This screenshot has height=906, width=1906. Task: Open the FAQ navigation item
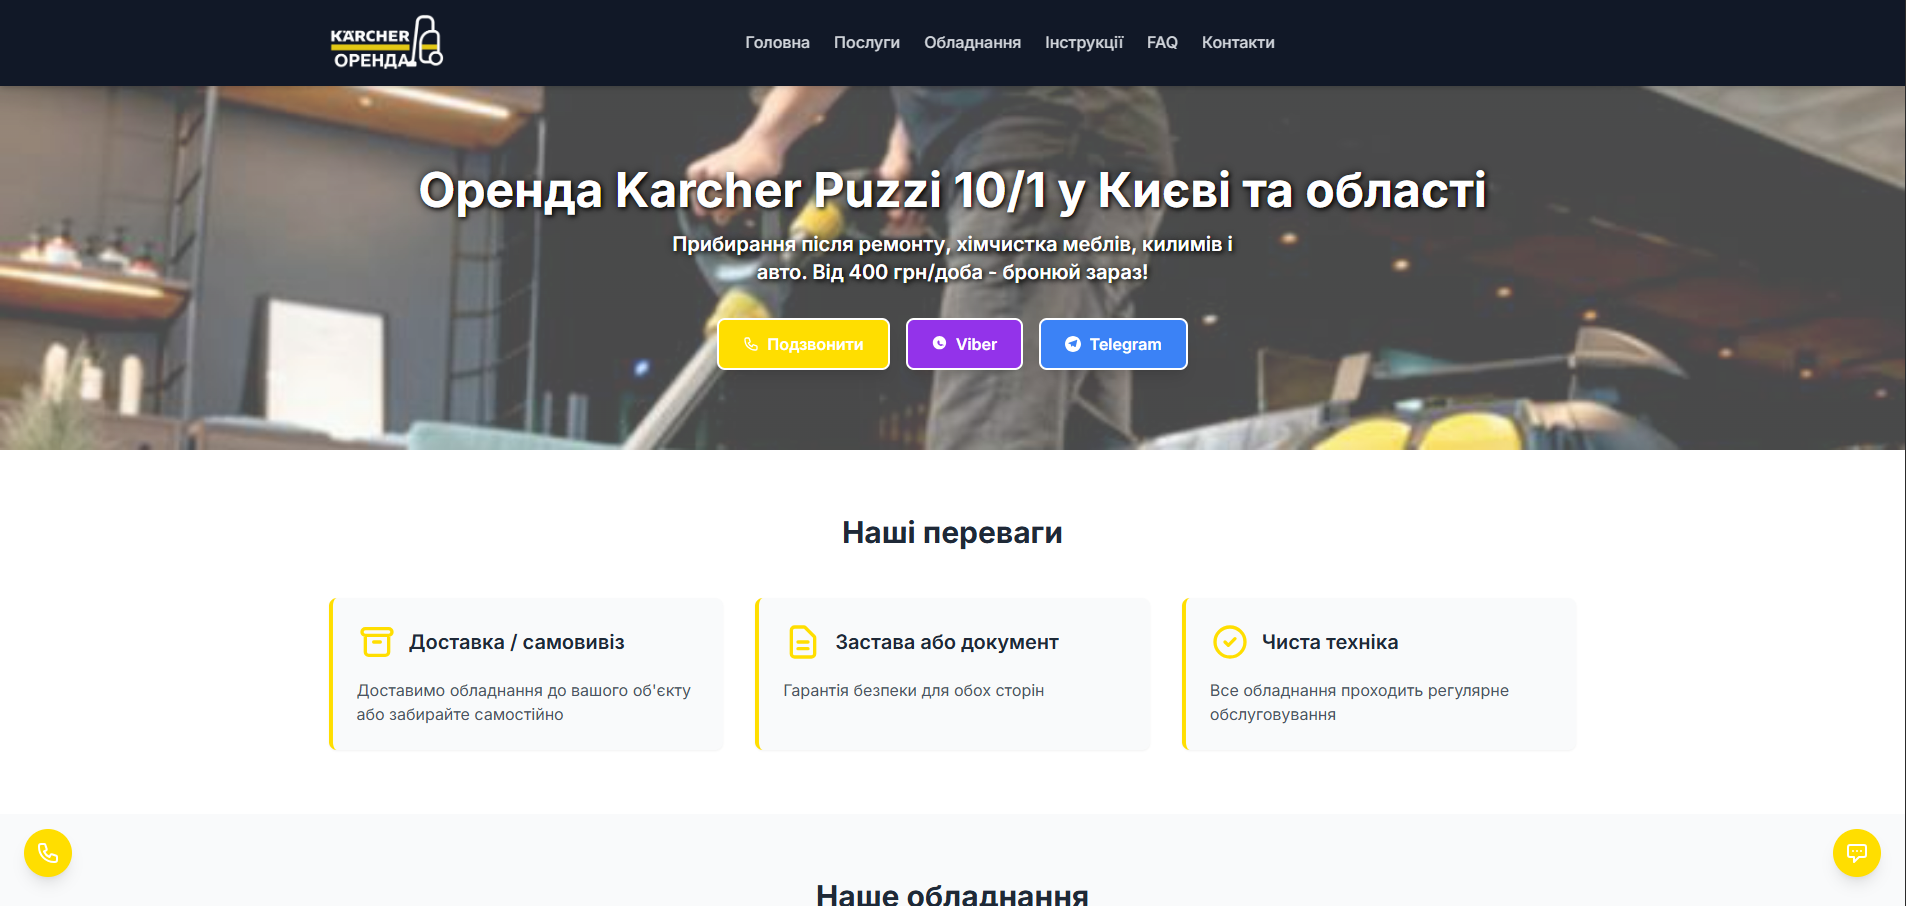tap(1162, 43)
